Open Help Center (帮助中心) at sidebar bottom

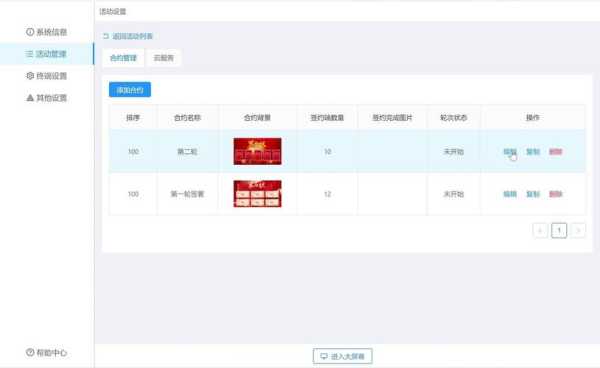[46, 352]
